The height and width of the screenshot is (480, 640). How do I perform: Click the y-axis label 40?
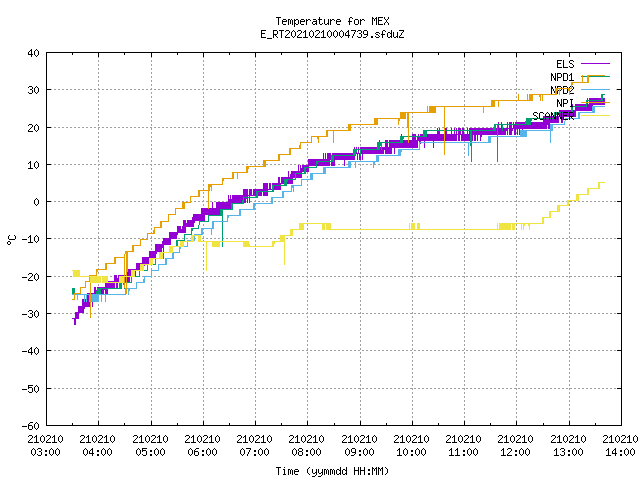[33, 53]
